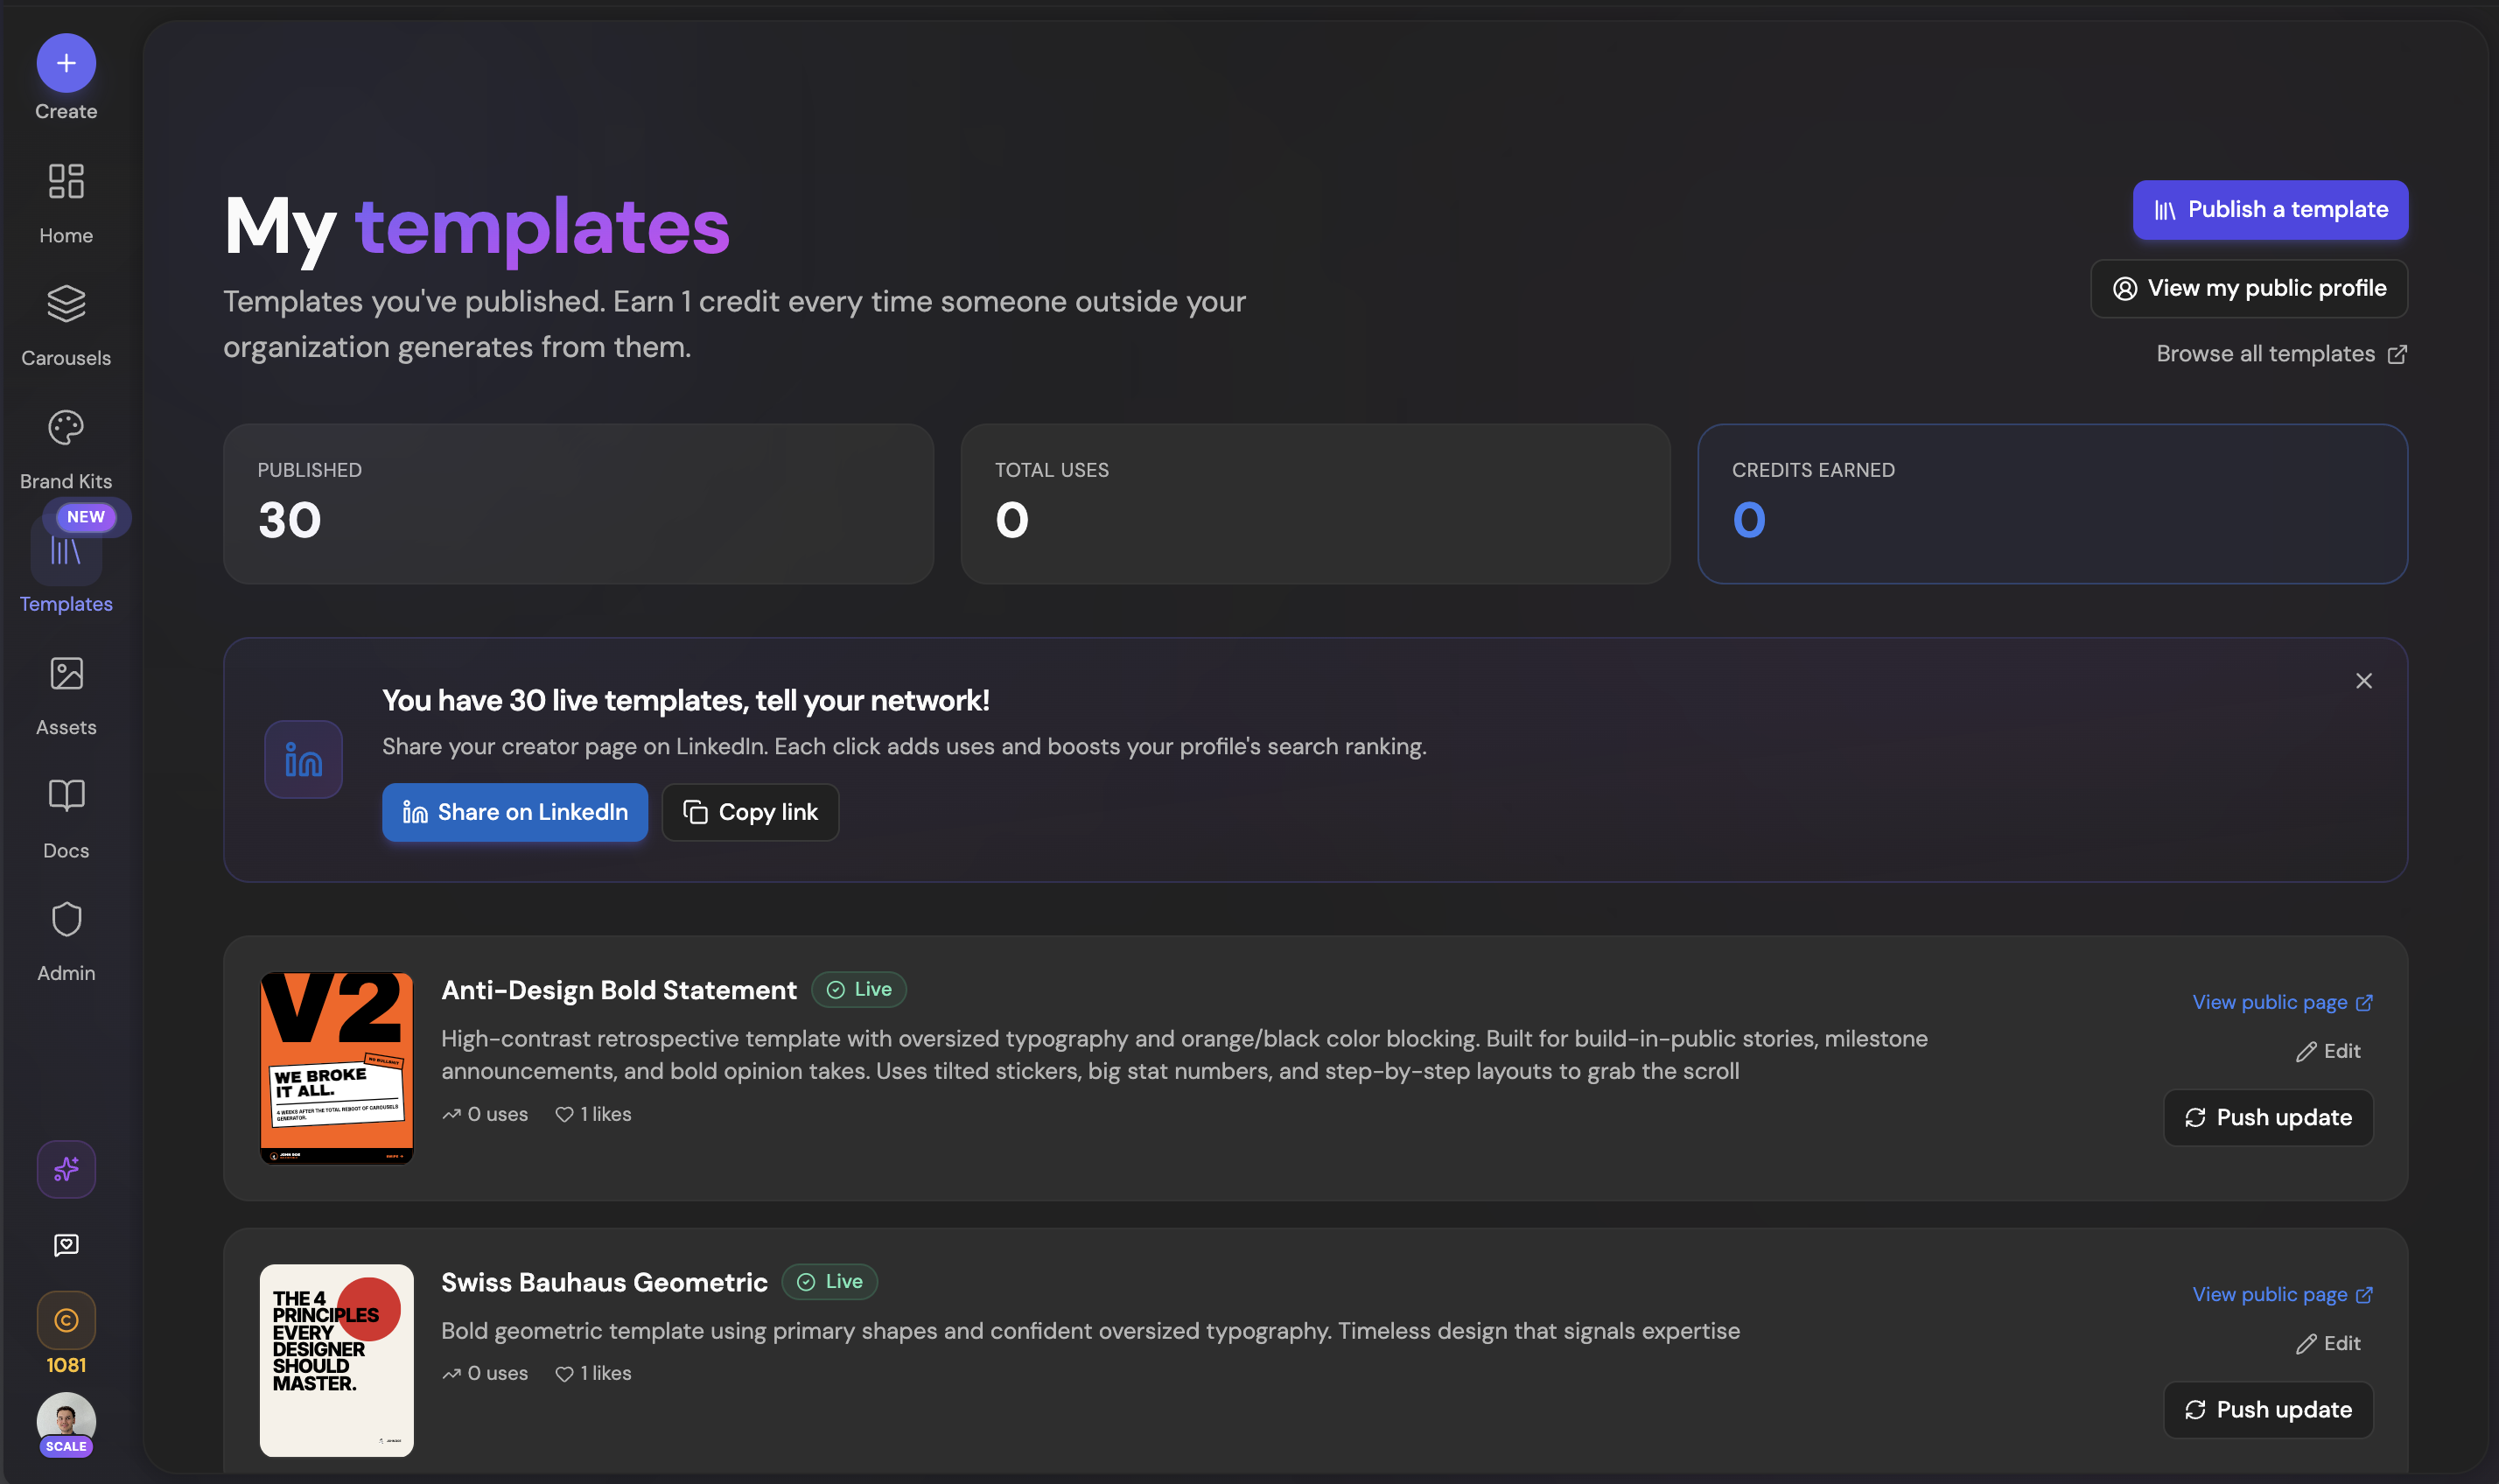Open the purple AI sparkle feature
The height and width of the screenshot is (1484, 2499).
(65, 1168)
